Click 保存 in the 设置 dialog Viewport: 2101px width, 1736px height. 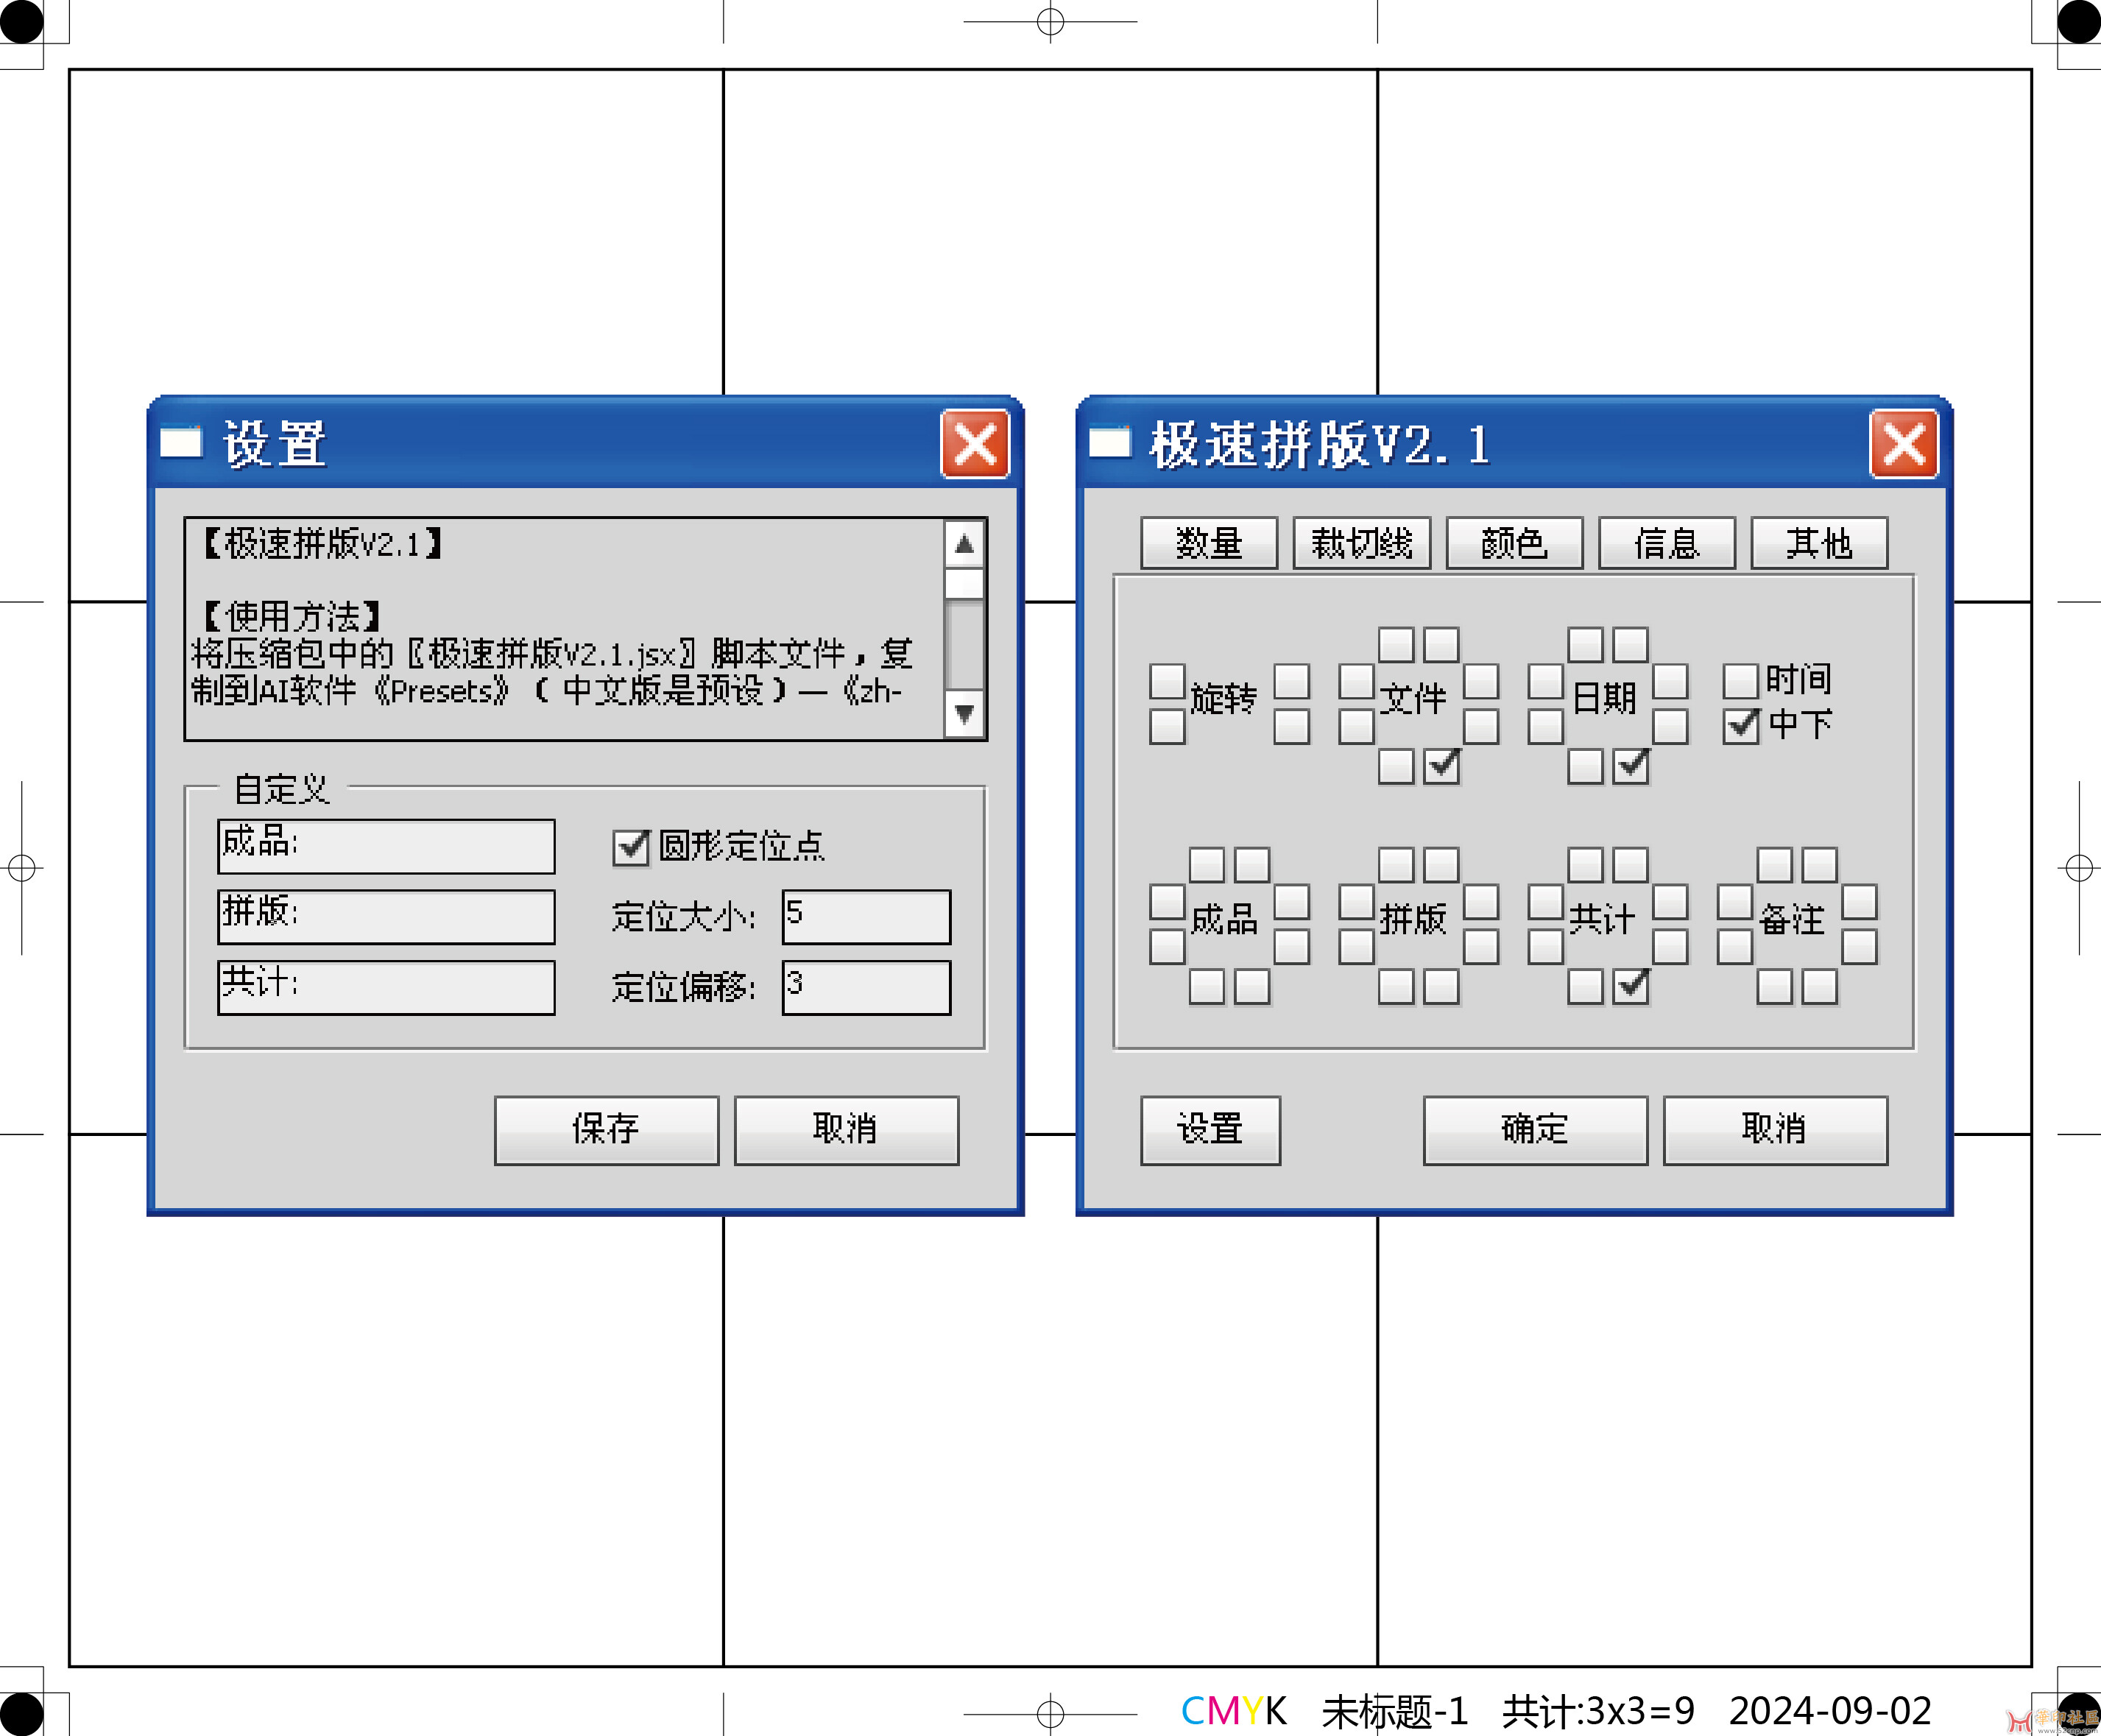(606, 1130)
